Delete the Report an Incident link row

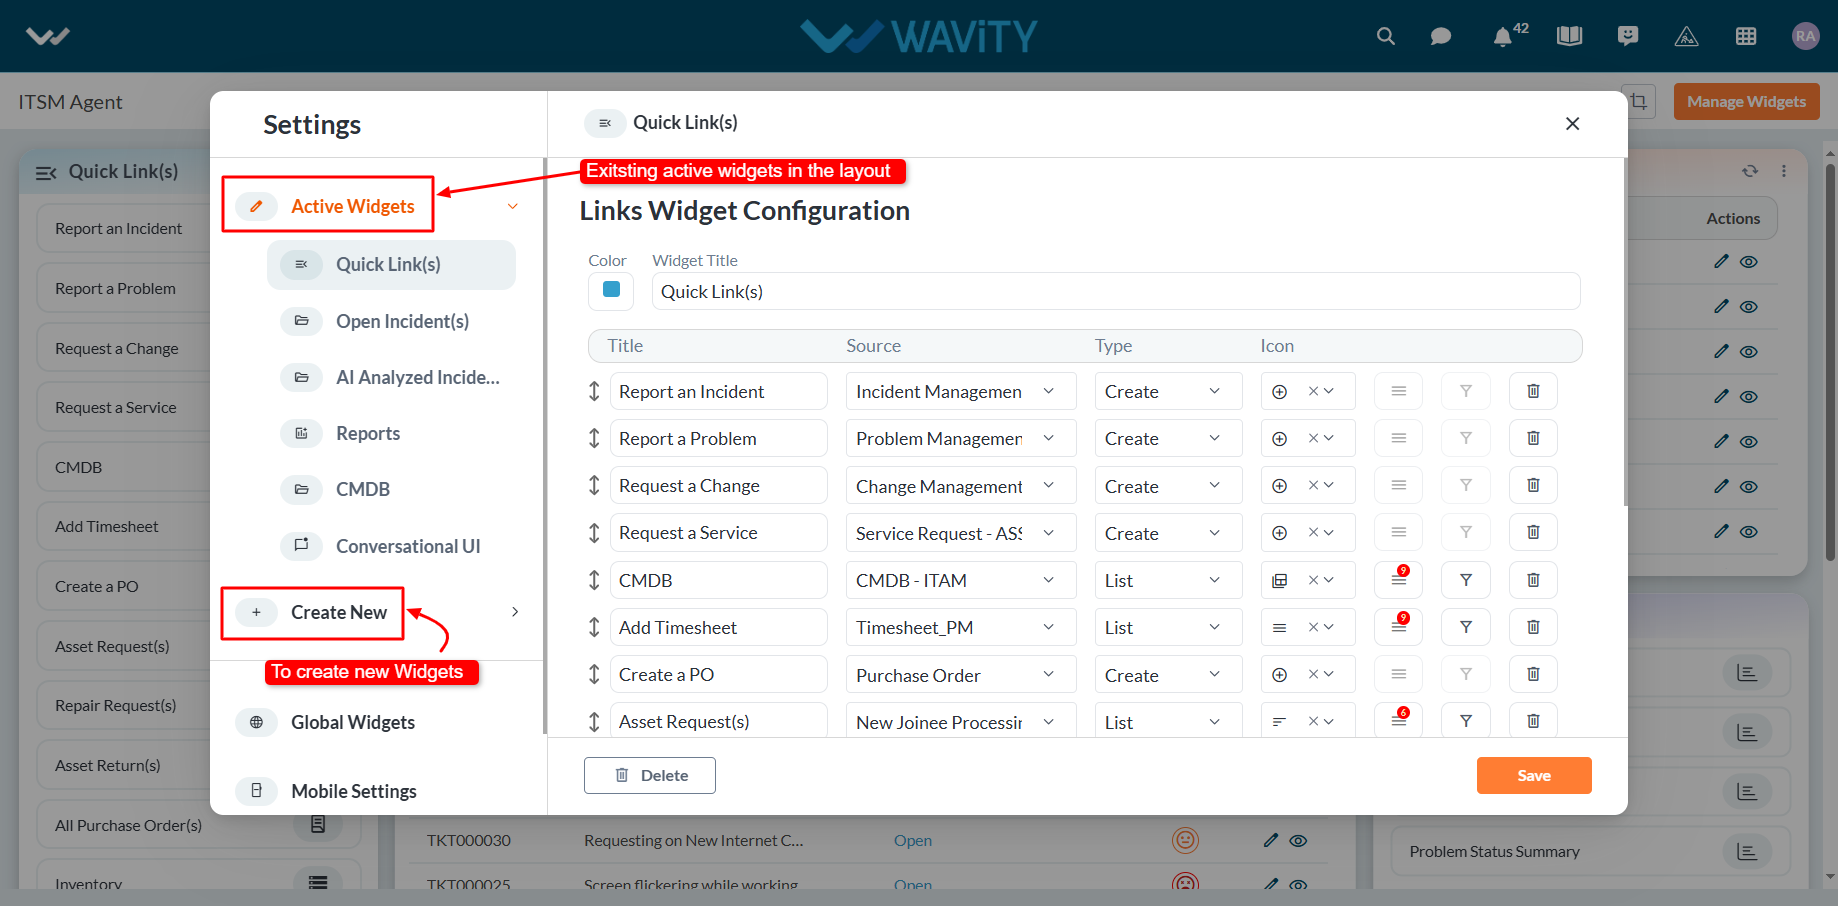point(1533,391)
